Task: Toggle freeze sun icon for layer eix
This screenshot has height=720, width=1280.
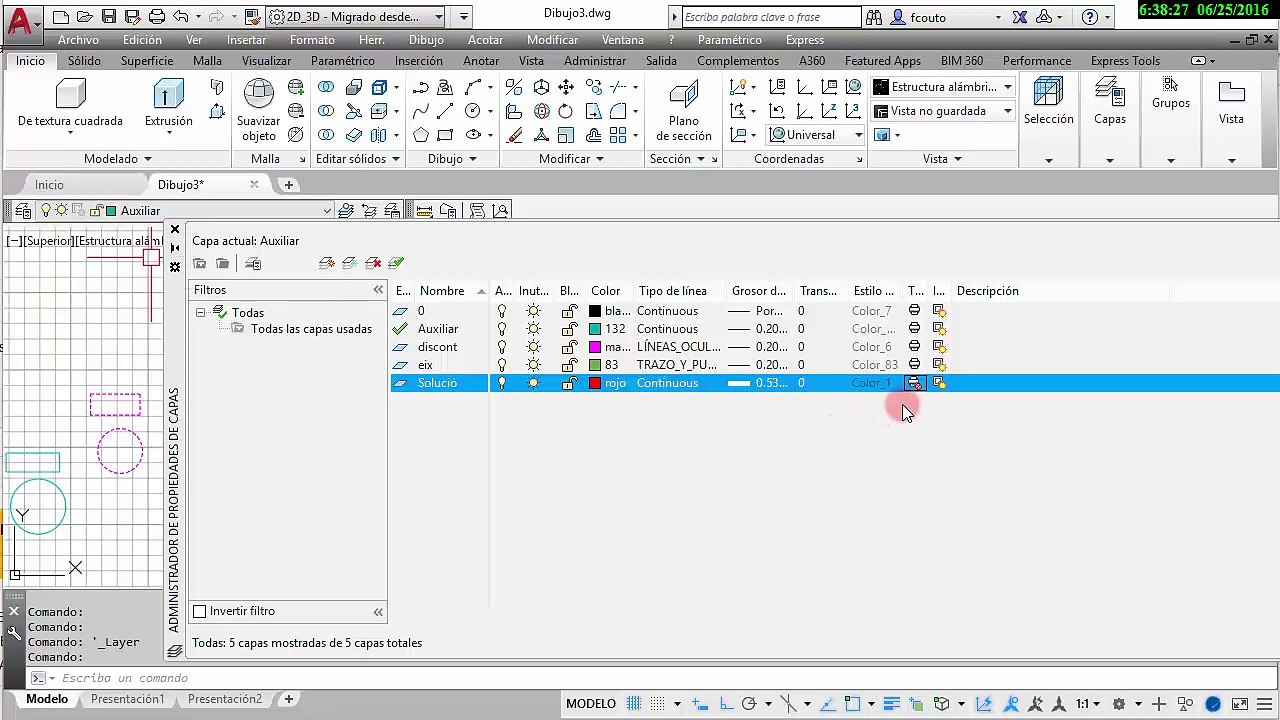Action: [x=533, y=365]
